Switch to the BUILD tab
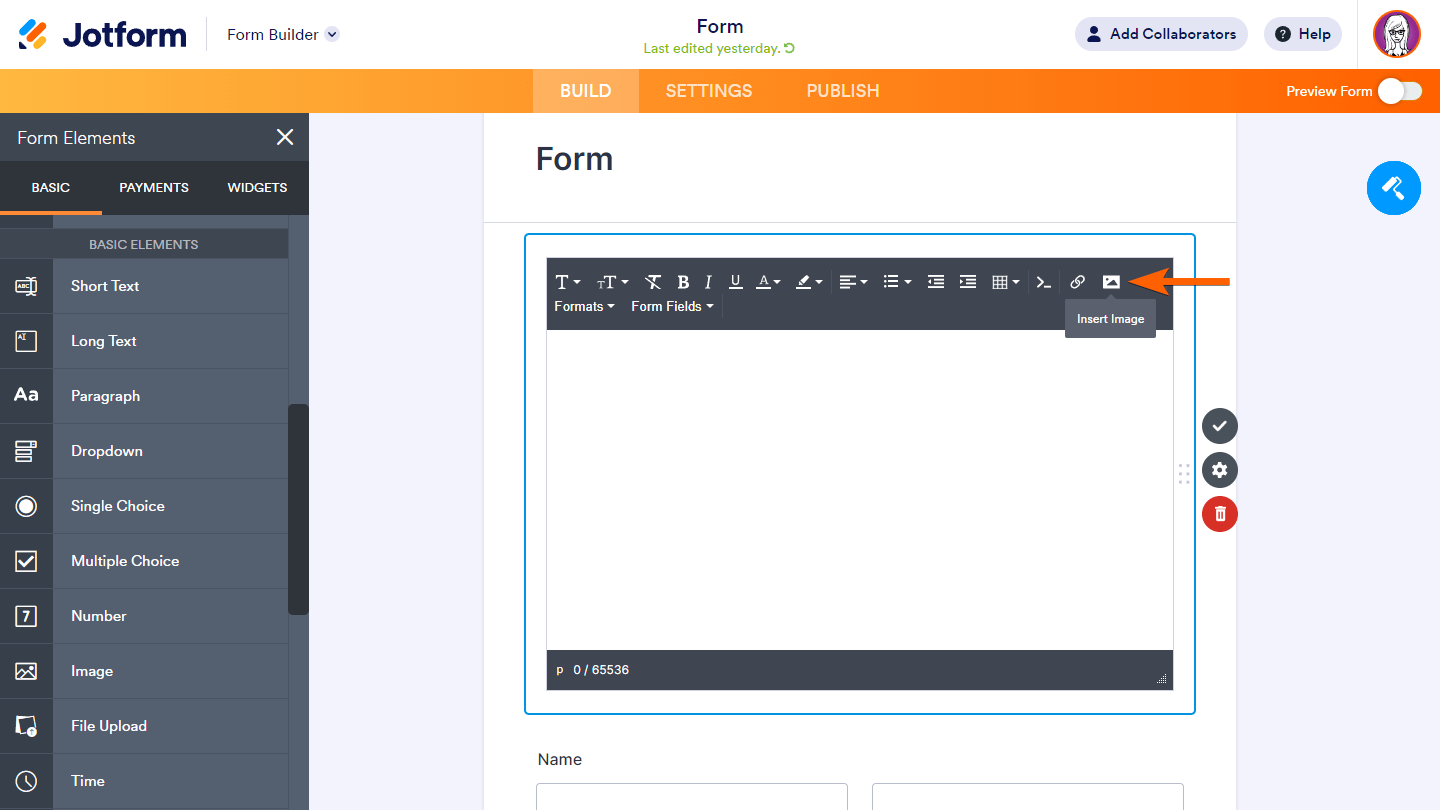 click(586, 91)
